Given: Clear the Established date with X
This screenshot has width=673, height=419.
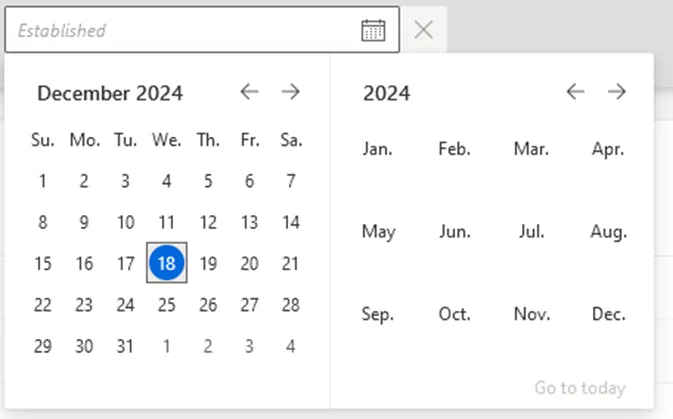Looking at the screenshot, I should point(423,30).
